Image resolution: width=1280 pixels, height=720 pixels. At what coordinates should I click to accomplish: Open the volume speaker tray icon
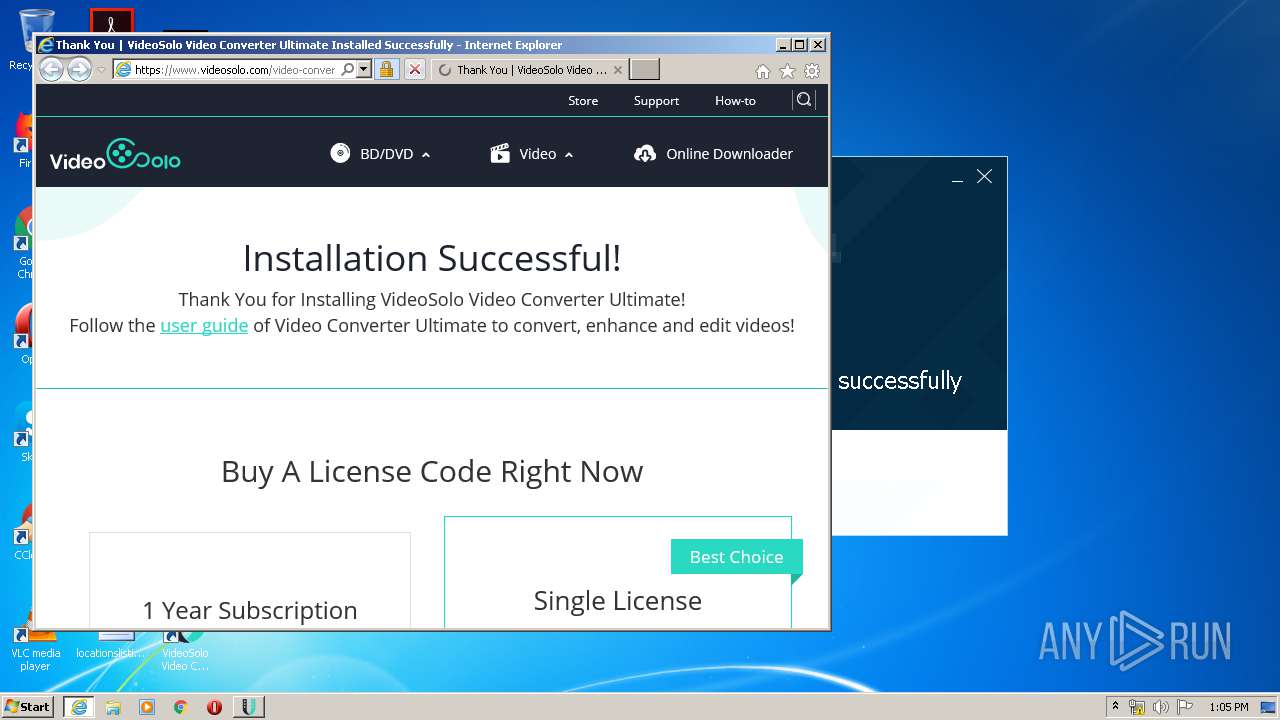coord(1161,707)
